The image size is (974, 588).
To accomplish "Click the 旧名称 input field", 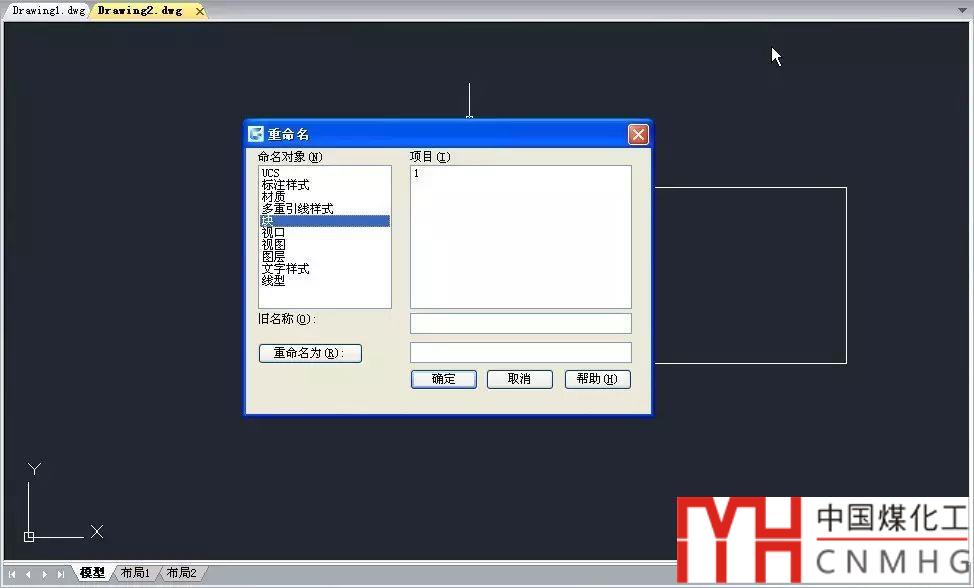I will coord(521,323).
